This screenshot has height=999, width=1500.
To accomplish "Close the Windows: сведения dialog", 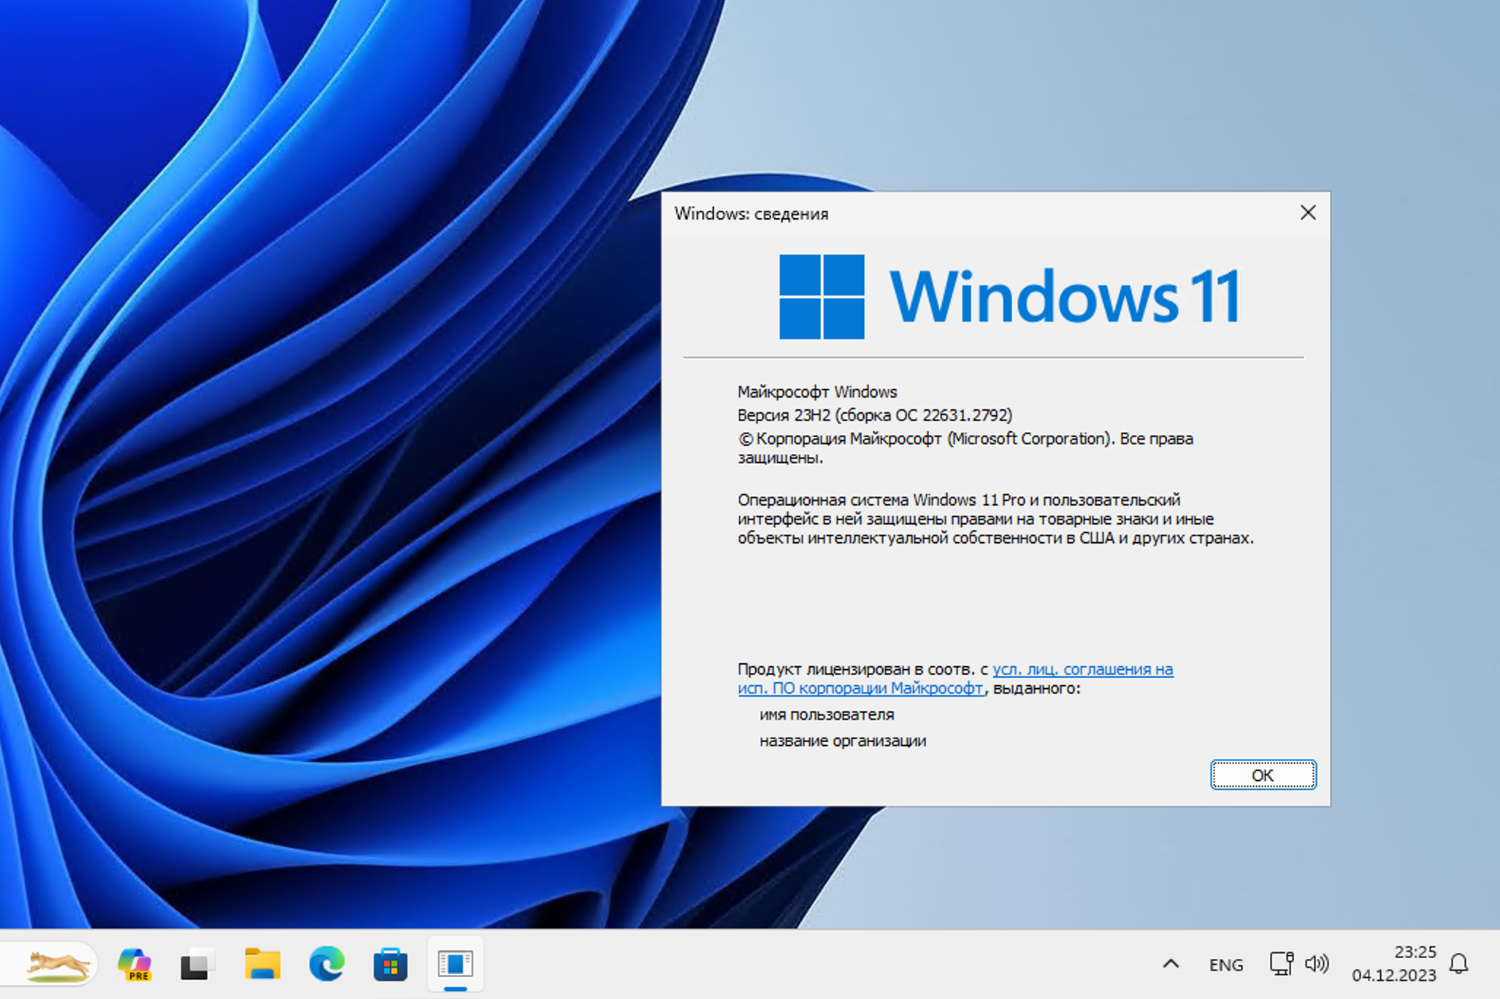I will tap(1308, 212).
